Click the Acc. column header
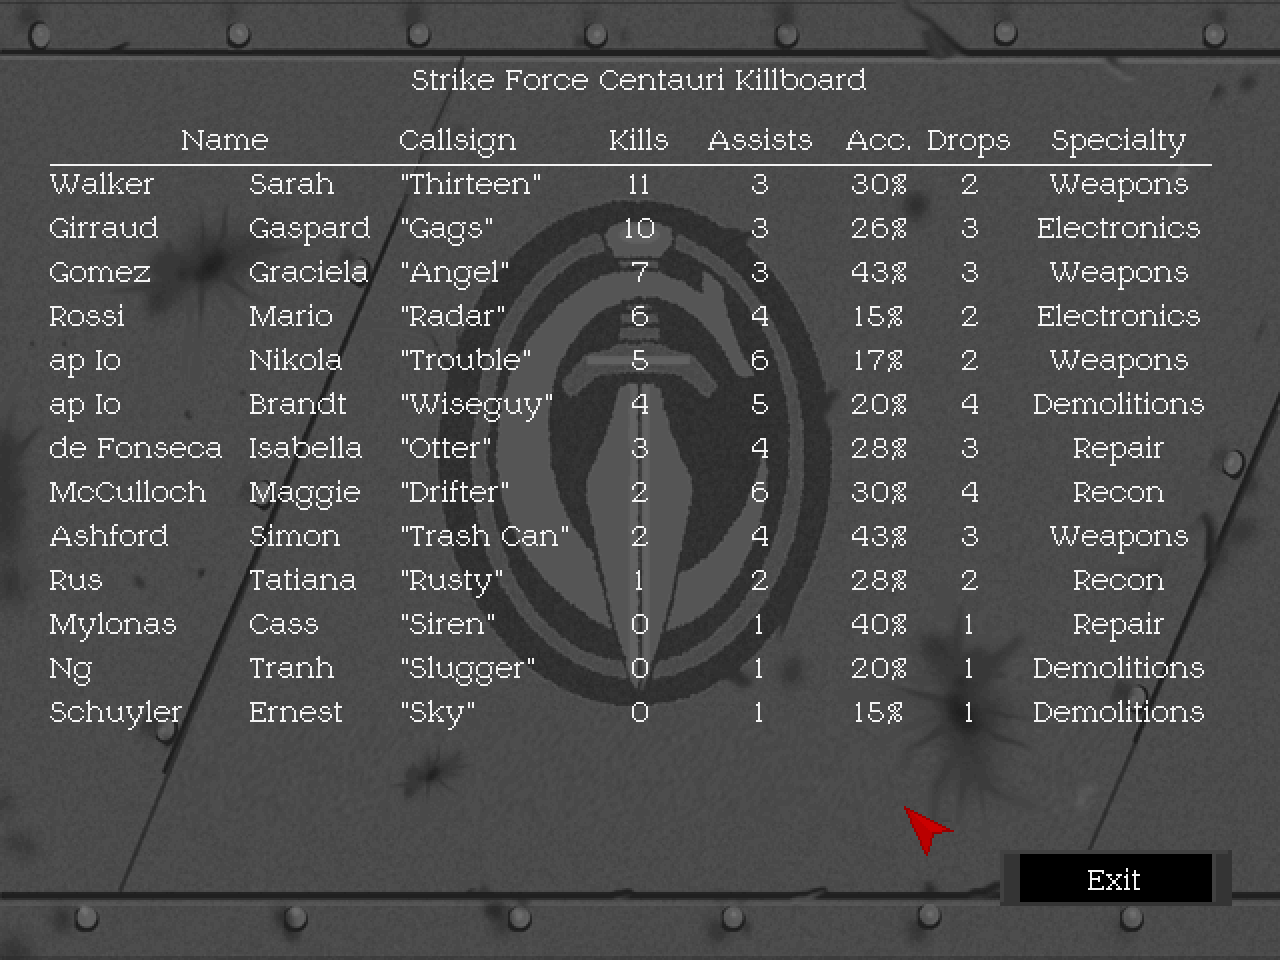 click(x=877, y=140)
